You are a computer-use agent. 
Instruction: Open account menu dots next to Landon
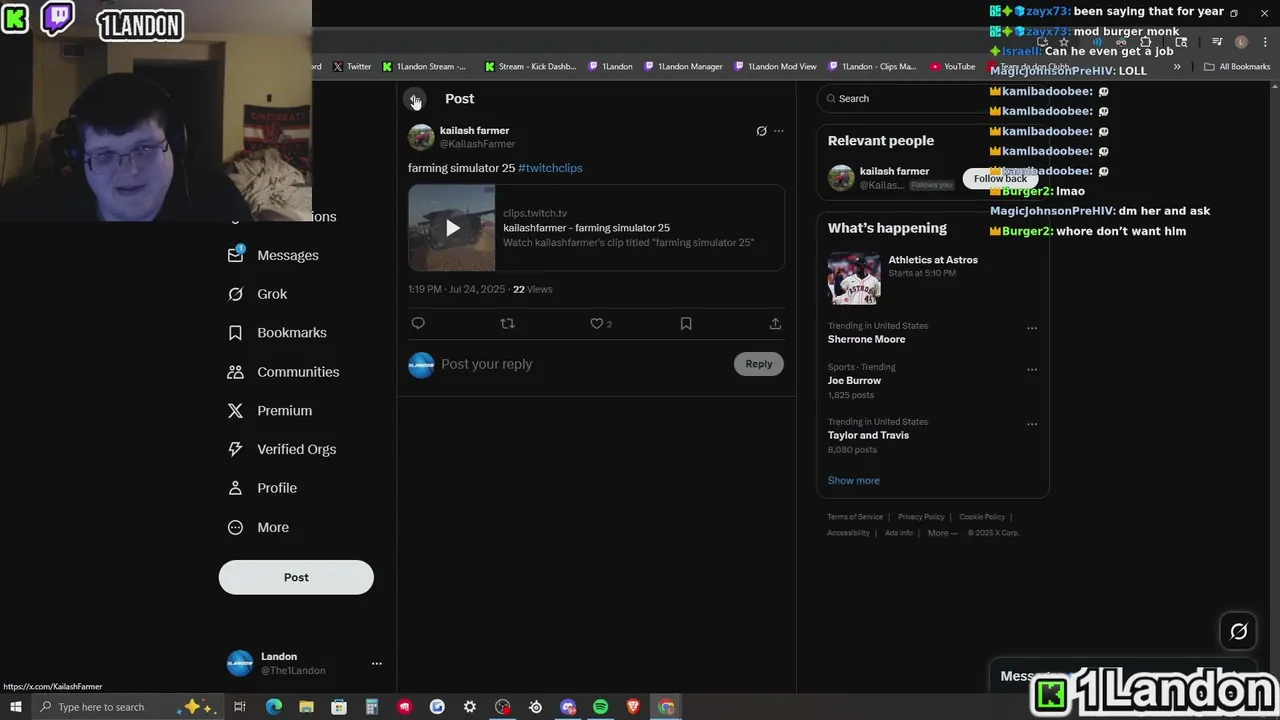[377, 663]
